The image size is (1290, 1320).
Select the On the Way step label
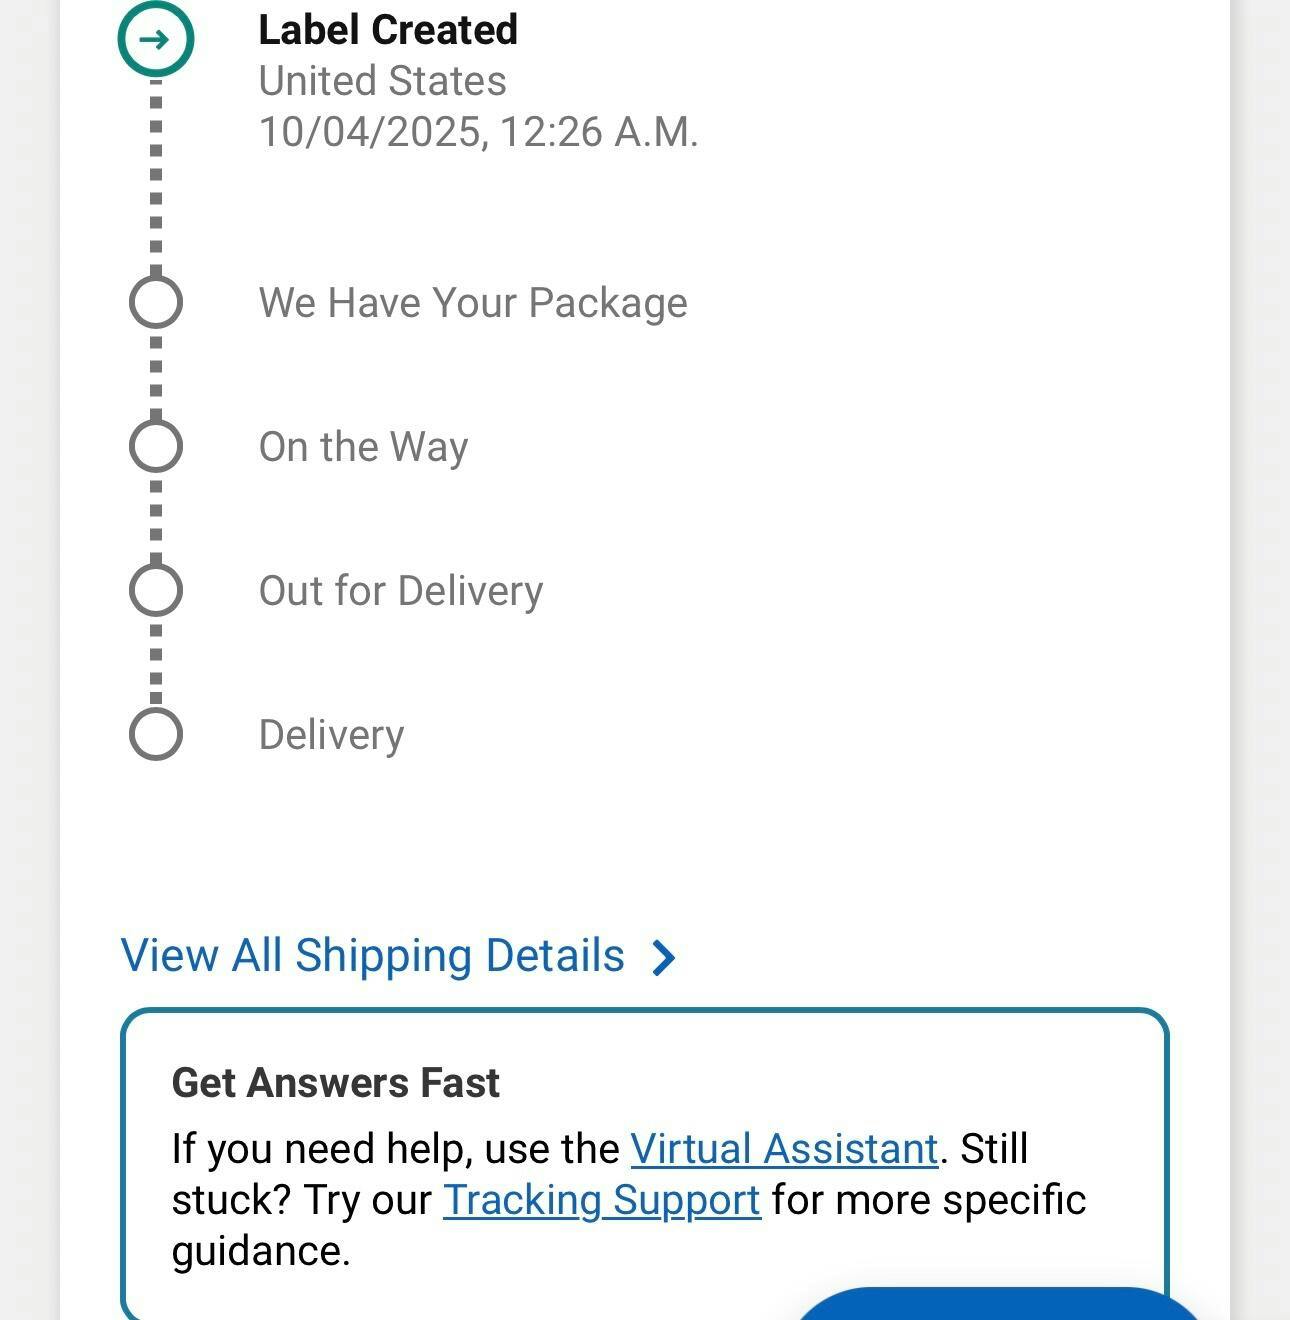[363, 447]
